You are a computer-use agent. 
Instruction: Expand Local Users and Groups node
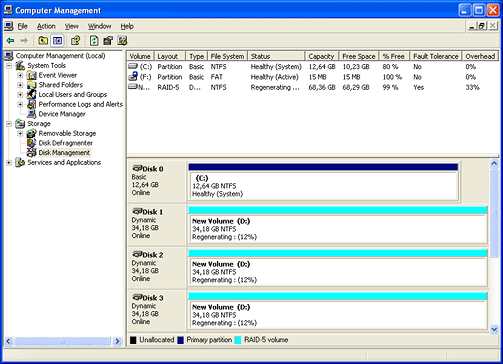coord(20,95)
